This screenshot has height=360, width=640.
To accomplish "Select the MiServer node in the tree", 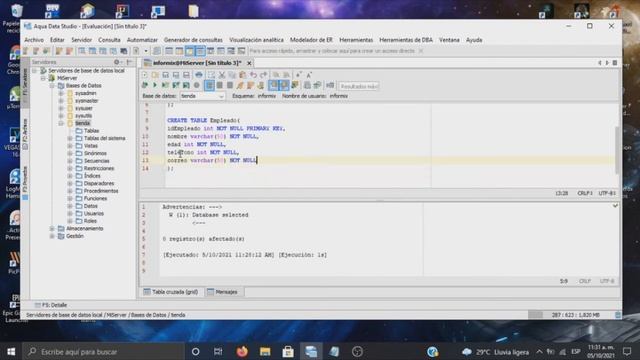I will (x=67, y=78).
